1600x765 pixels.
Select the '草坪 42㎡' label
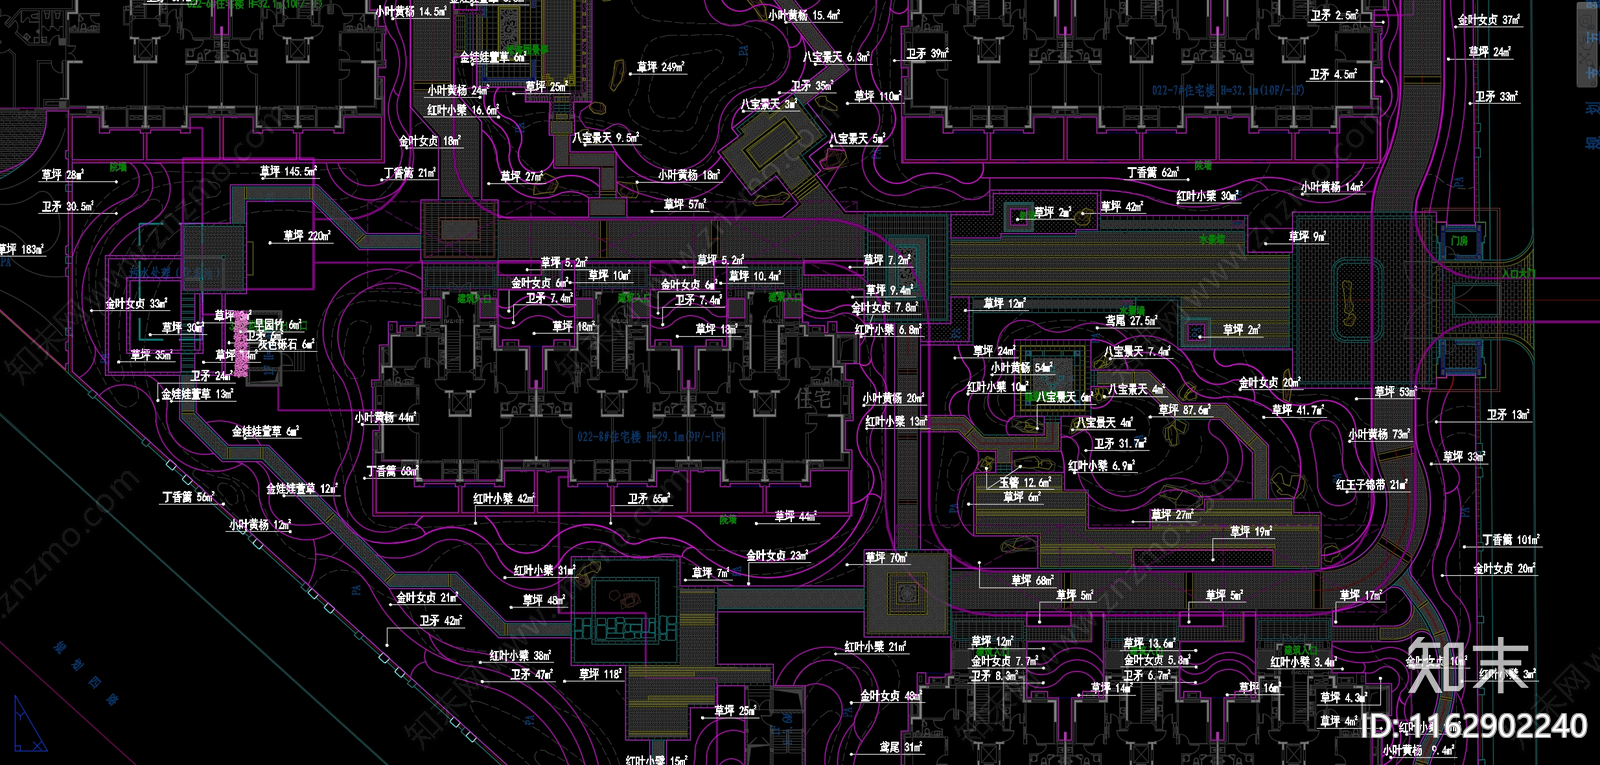[x=1122, y=206]
